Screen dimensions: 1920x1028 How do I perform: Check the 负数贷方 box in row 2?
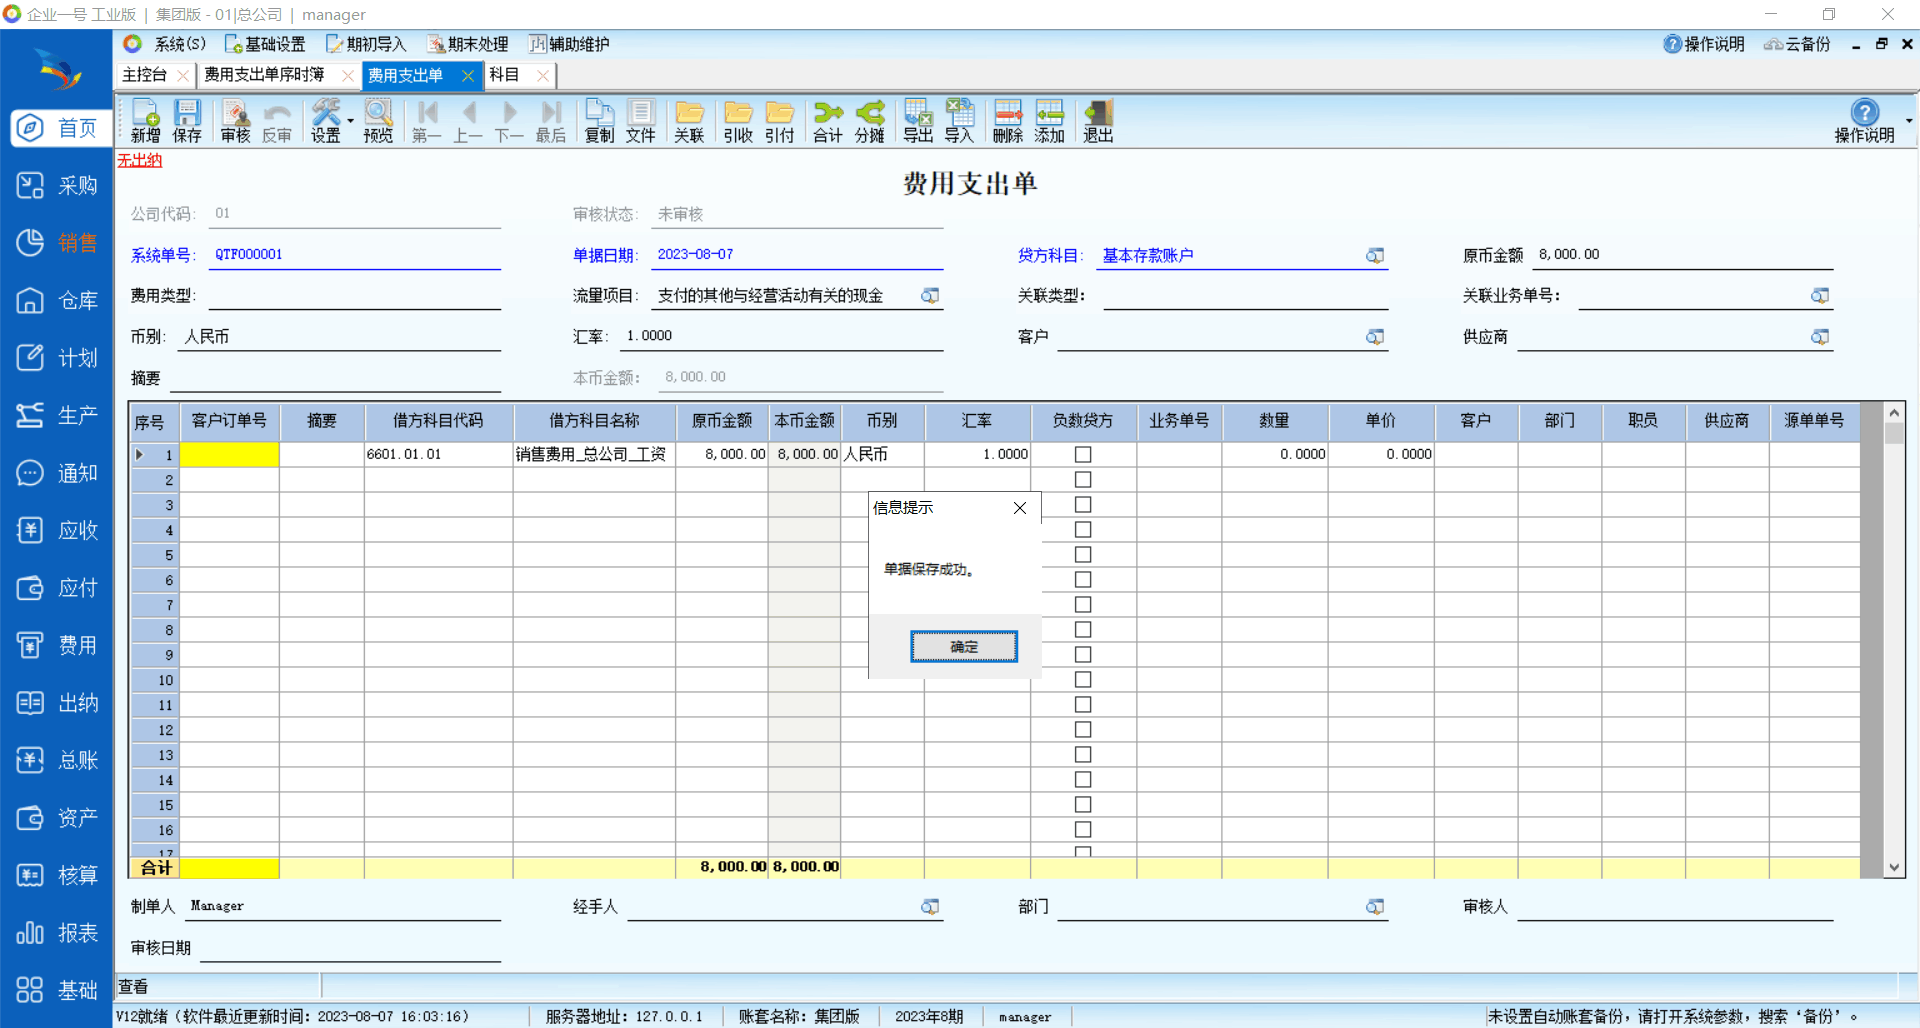click(1082, 480)
